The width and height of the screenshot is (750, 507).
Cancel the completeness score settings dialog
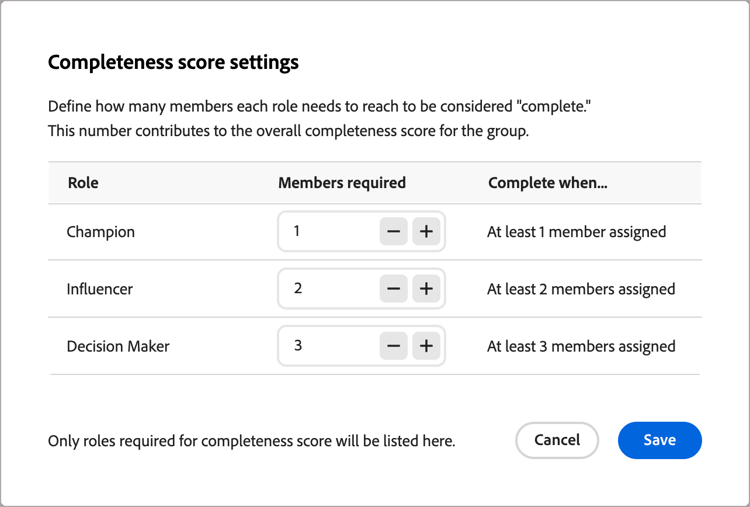(557, 440)
